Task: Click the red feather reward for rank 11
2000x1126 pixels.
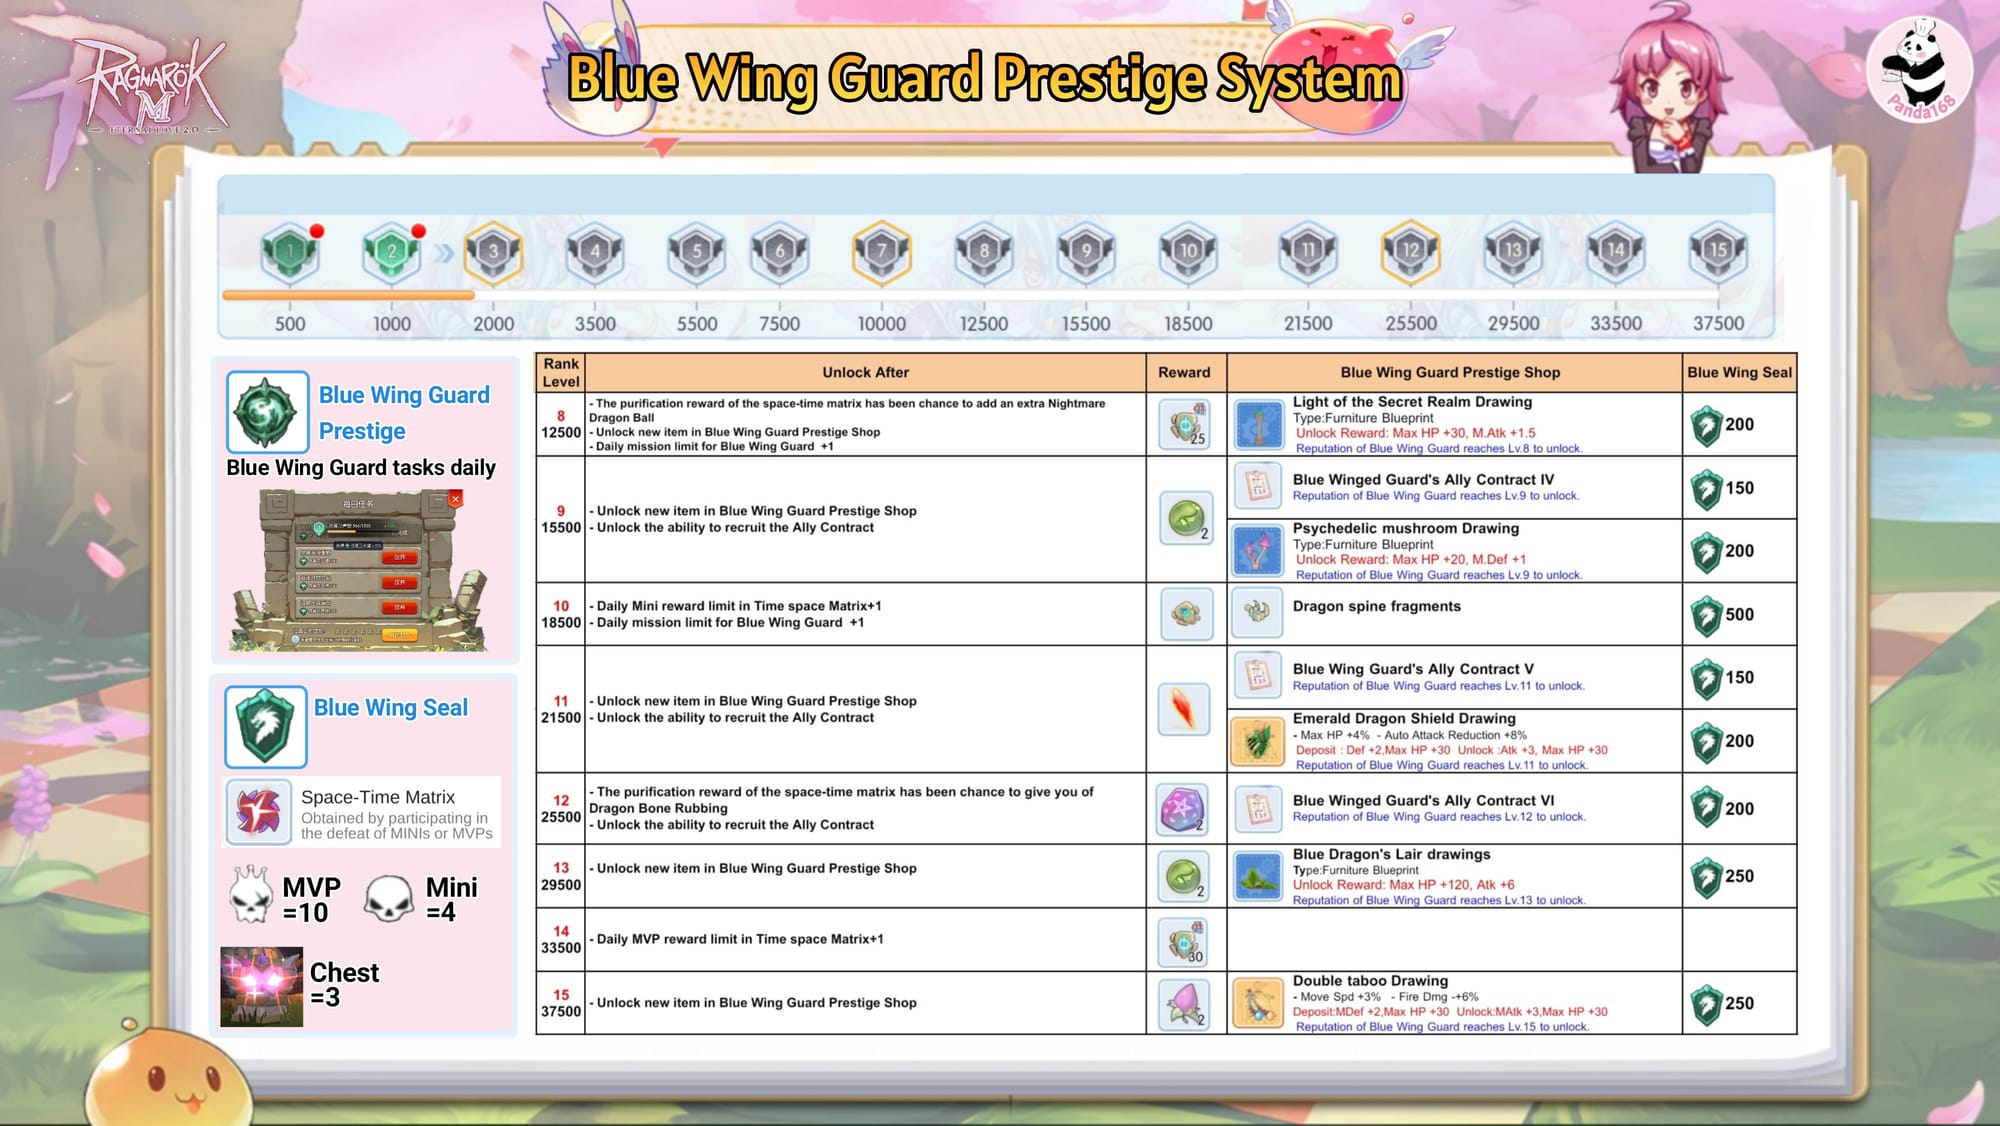Action: pos(1184,709)
